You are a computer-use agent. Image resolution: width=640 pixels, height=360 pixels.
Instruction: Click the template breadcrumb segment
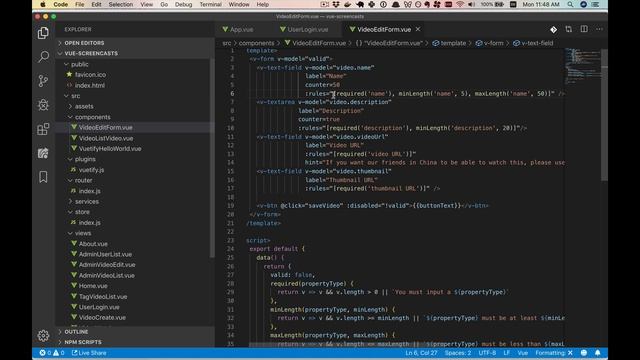(x=449, y=43)
